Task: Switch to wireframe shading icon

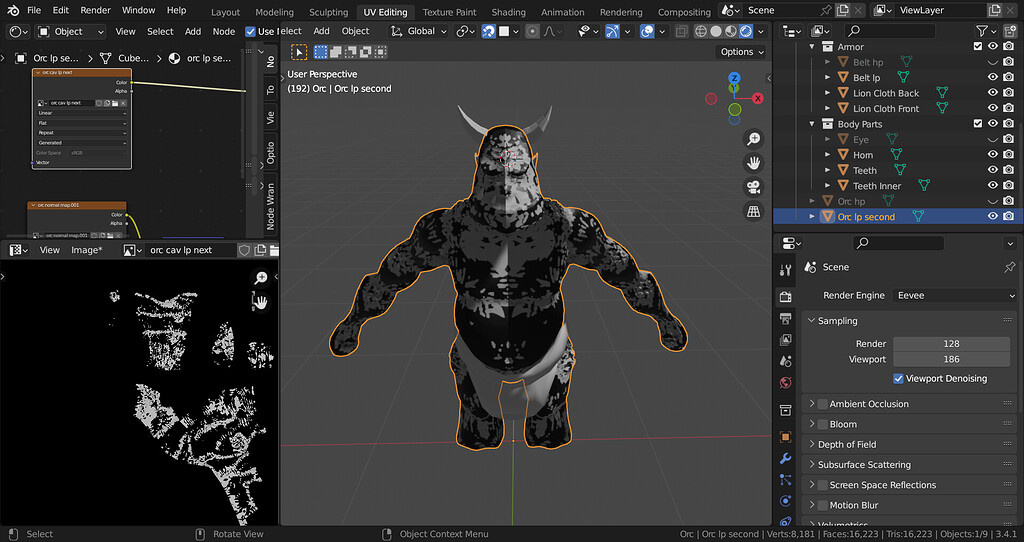Action: pyautogui.click(x=701, y=31)
